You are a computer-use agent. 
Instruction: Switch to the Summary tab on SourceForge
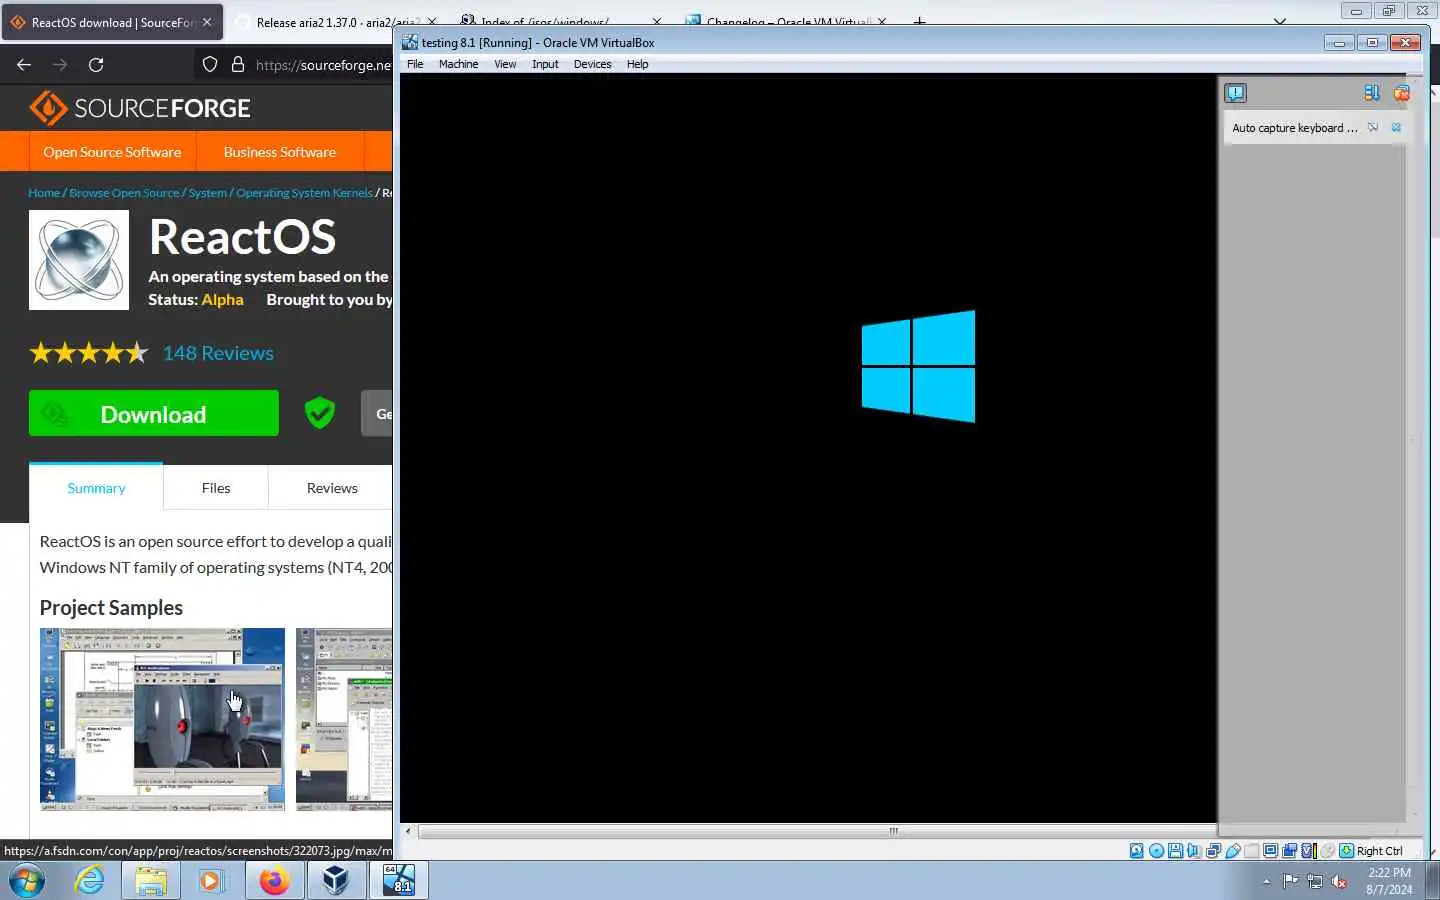(96, 488)
